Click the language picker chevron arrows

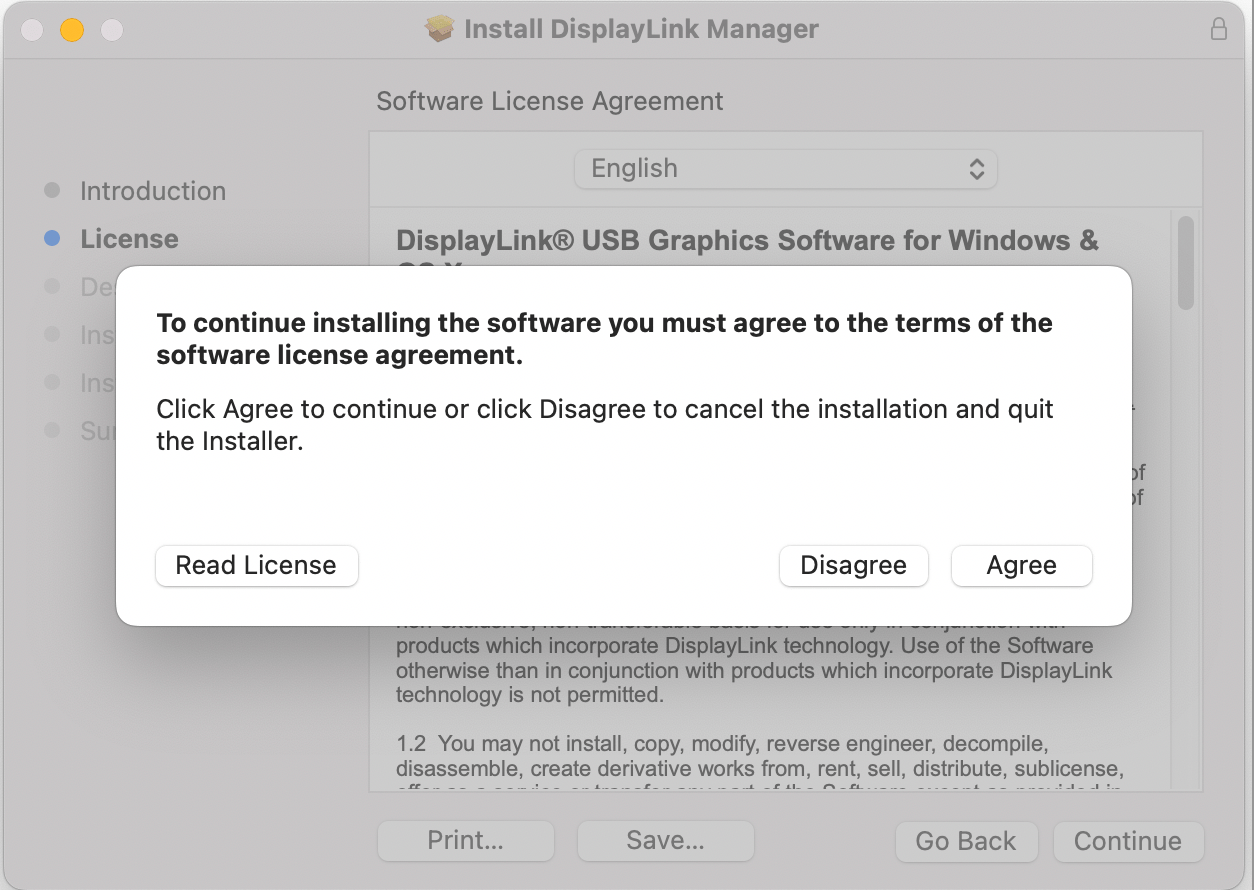pyautogui.click(x=977, y=169)
